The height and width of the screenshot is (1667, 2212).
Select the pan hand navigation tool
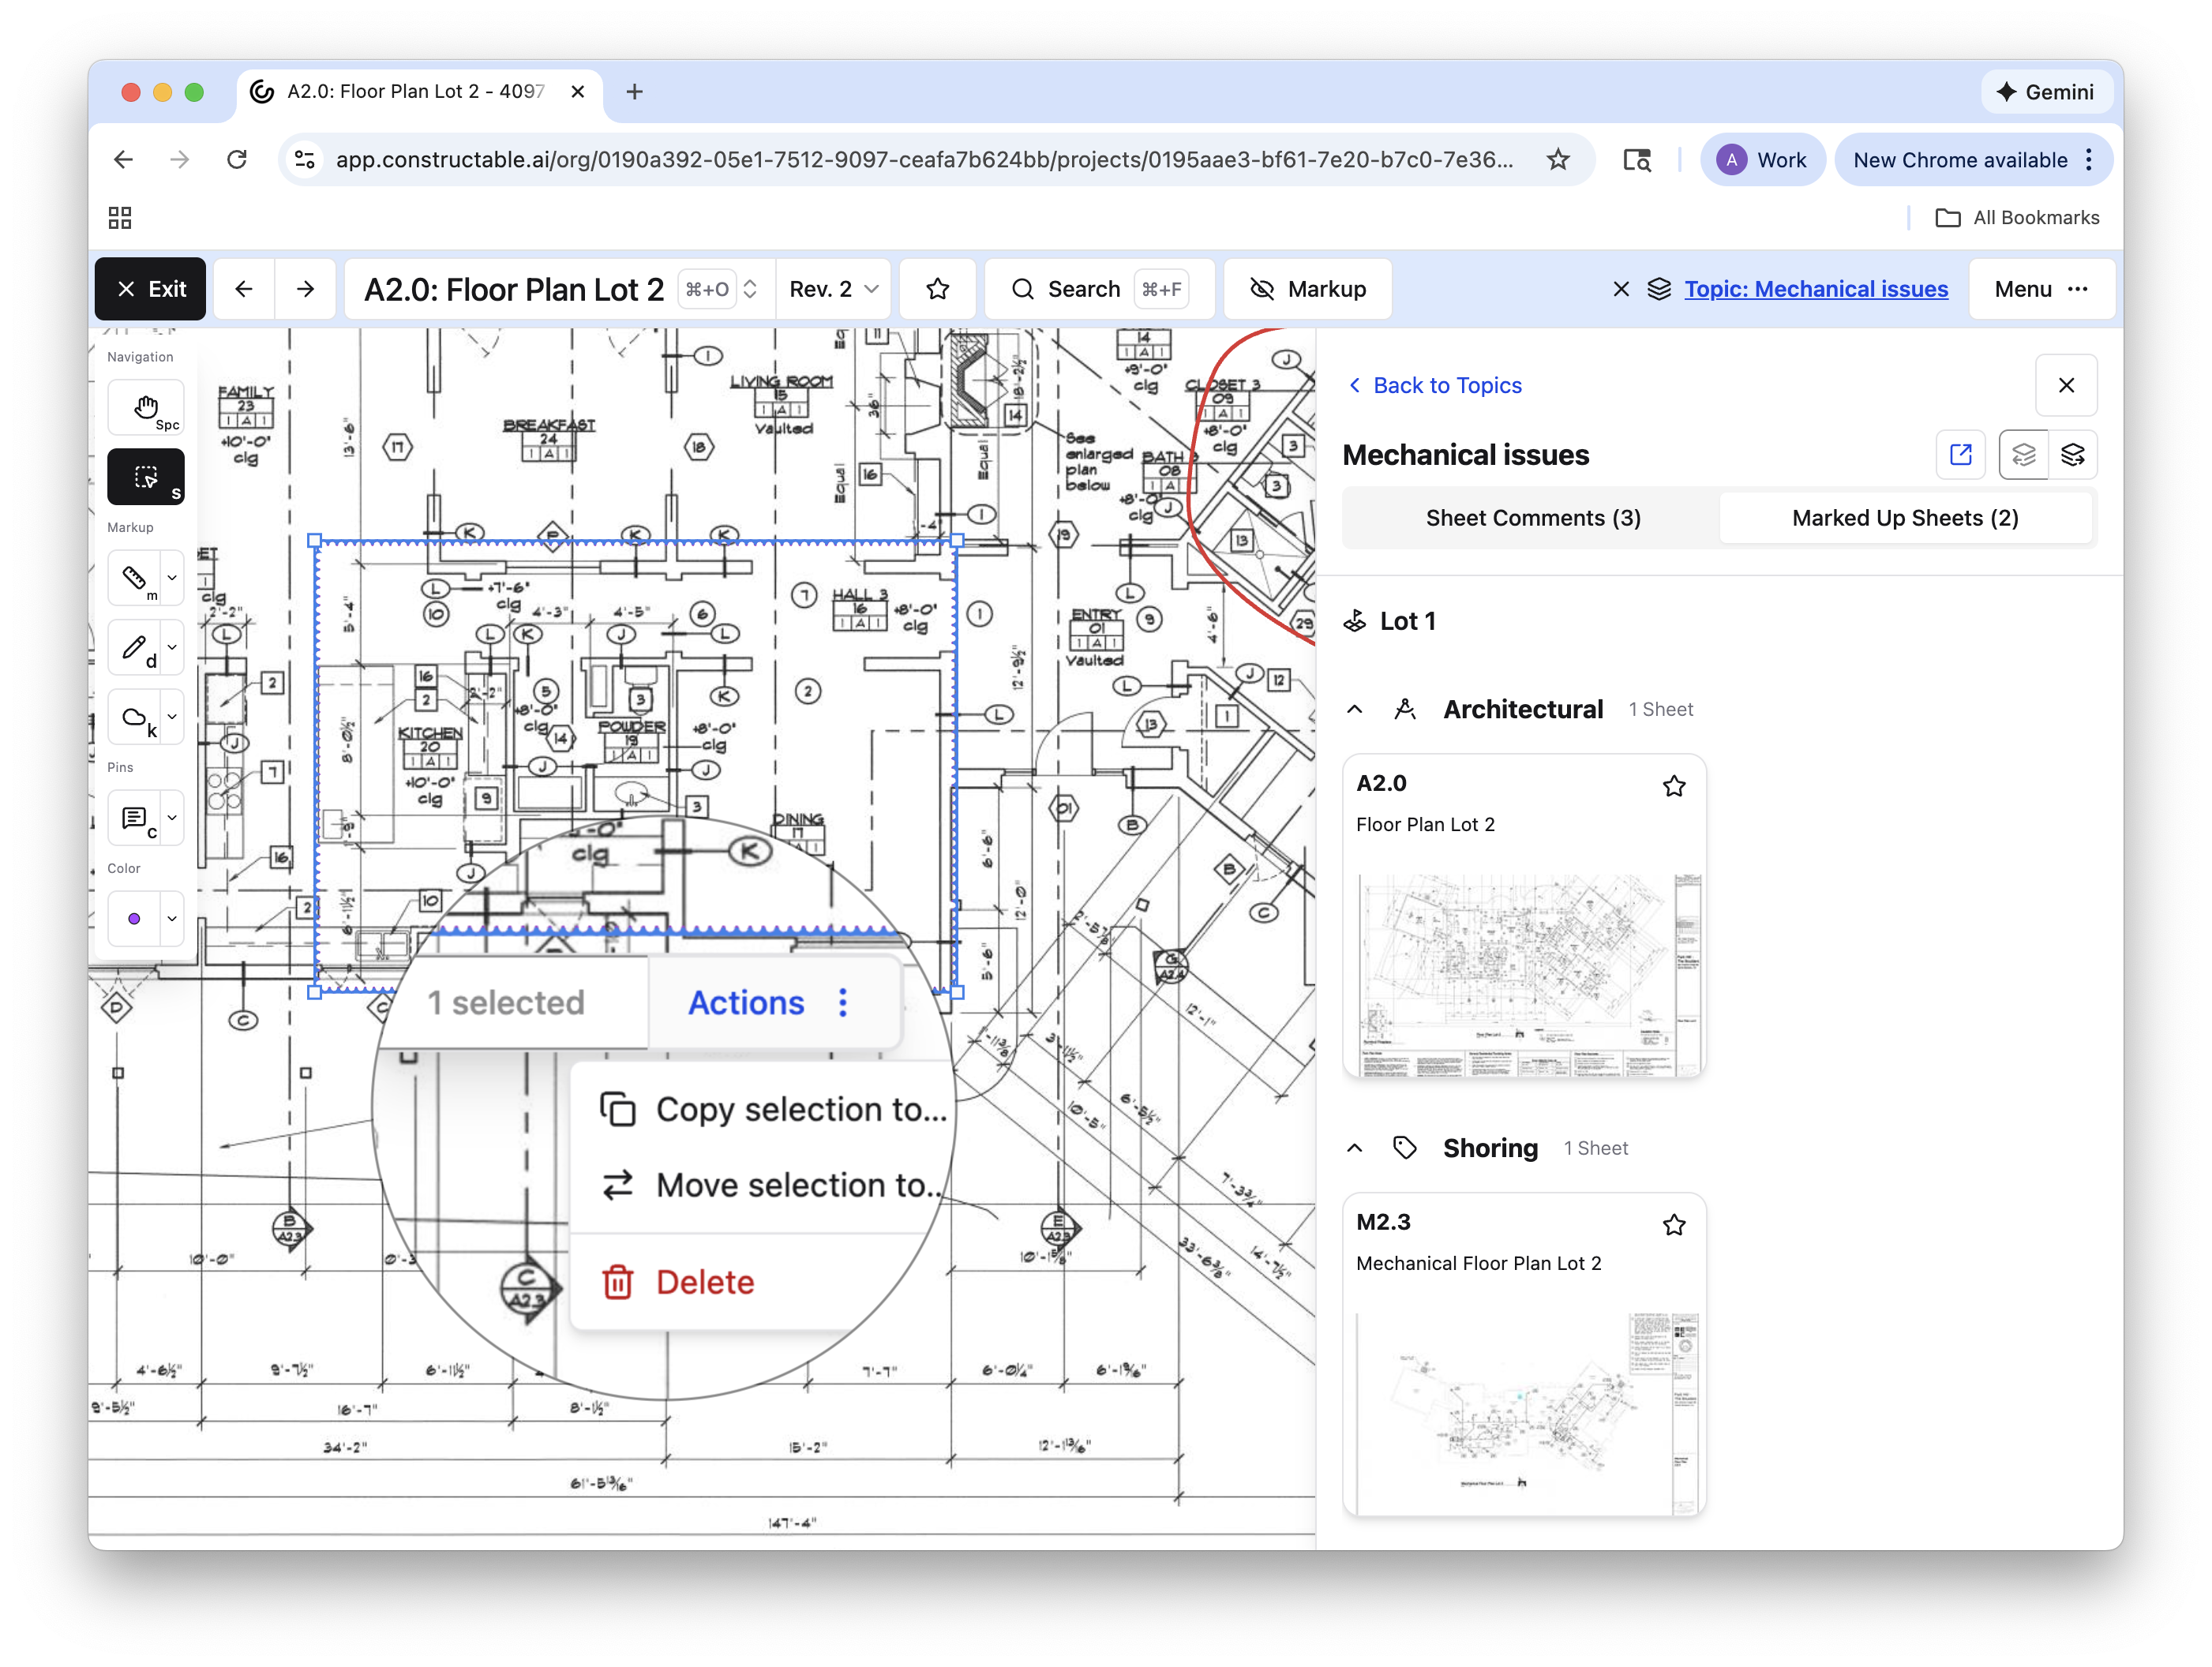pyautogui.click(x=146, y=407)
